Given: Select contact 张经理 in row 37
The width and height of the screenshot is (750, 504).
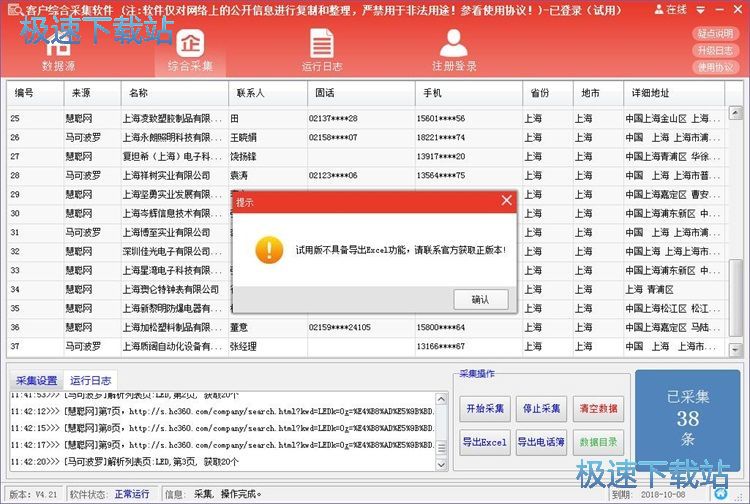Looking at the screenshot, I should click(x=243, y=346).
